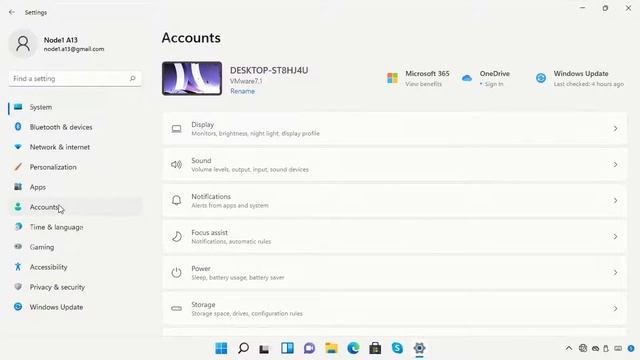The width and height of the screenshot is (640, 360).
Task: Expand the Display settings chevron
Action: [x=615, y=129]
